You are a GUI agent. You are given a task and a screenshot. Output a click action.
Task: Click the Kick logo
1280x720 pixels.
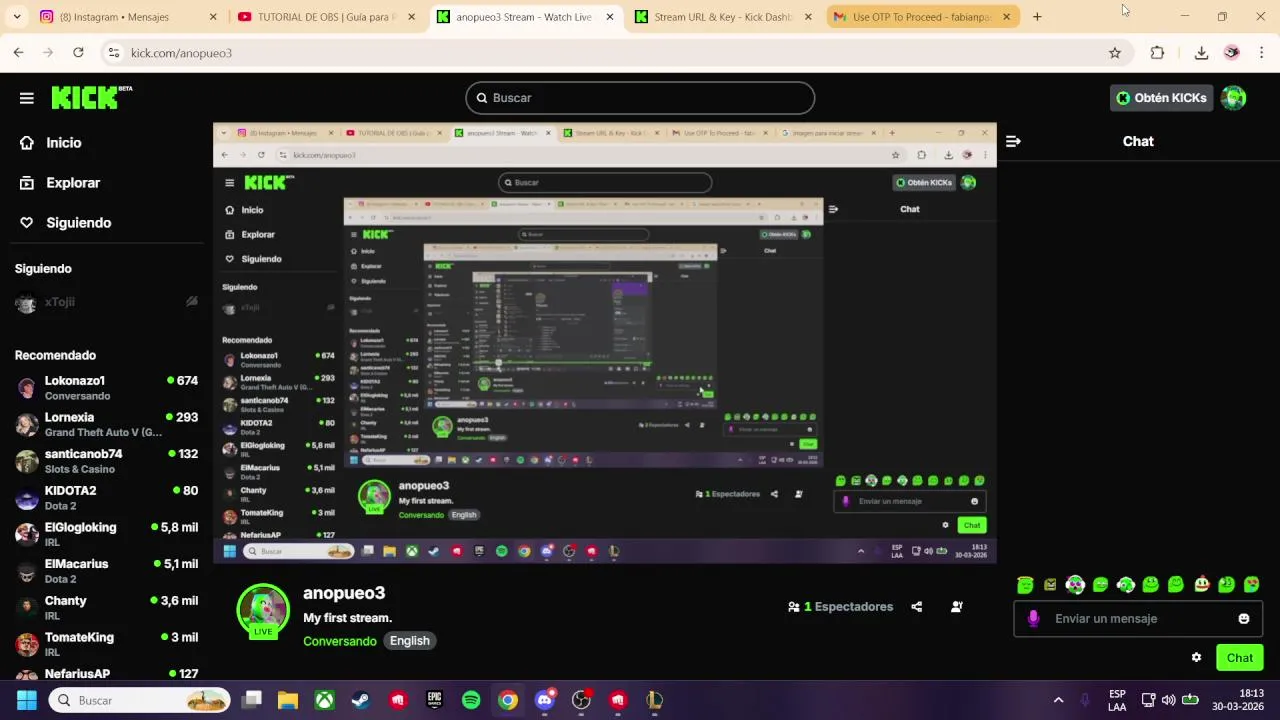[x=91, y=97]
